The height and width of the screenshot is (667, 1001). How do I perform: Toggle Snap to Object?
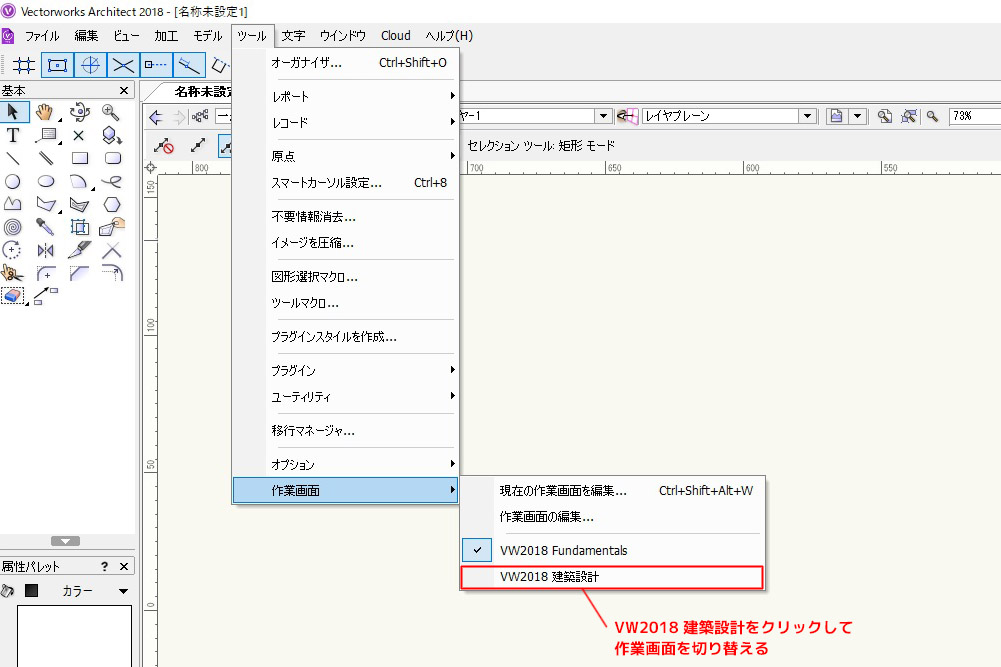(x=57, y=65)
